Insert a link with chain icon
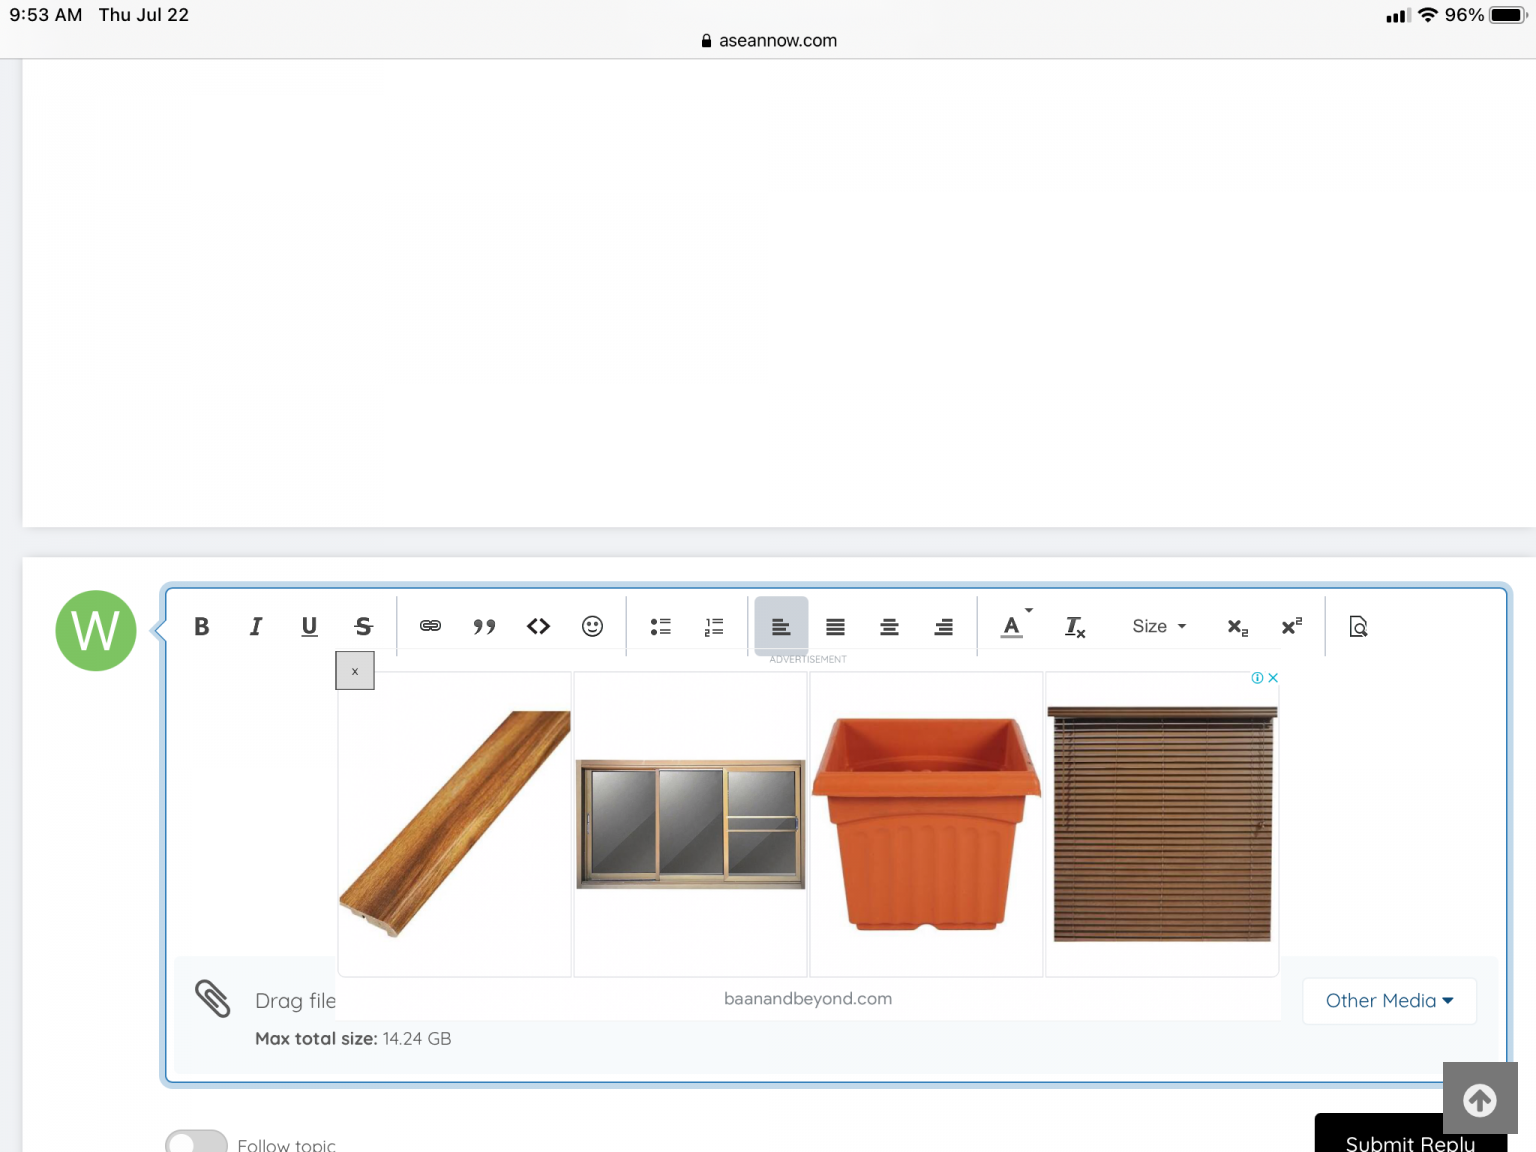1536x1152 pixels. (430, 627)
